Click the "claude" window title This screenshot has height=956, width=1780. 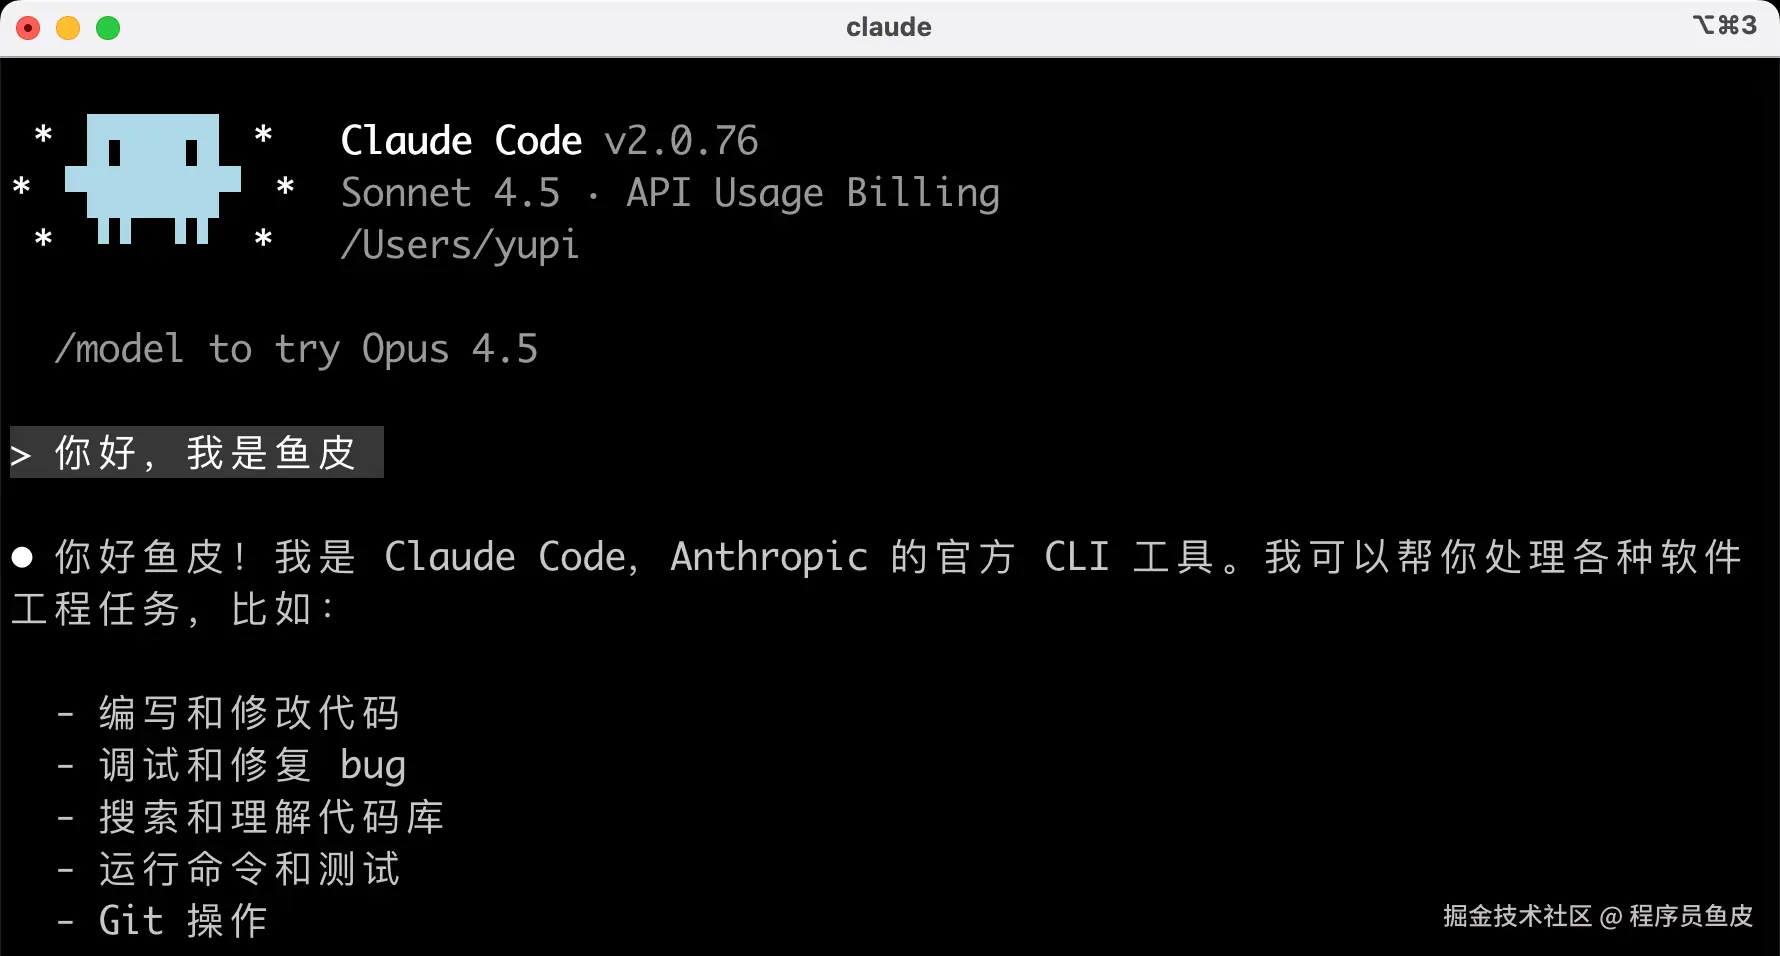point(888,27)
